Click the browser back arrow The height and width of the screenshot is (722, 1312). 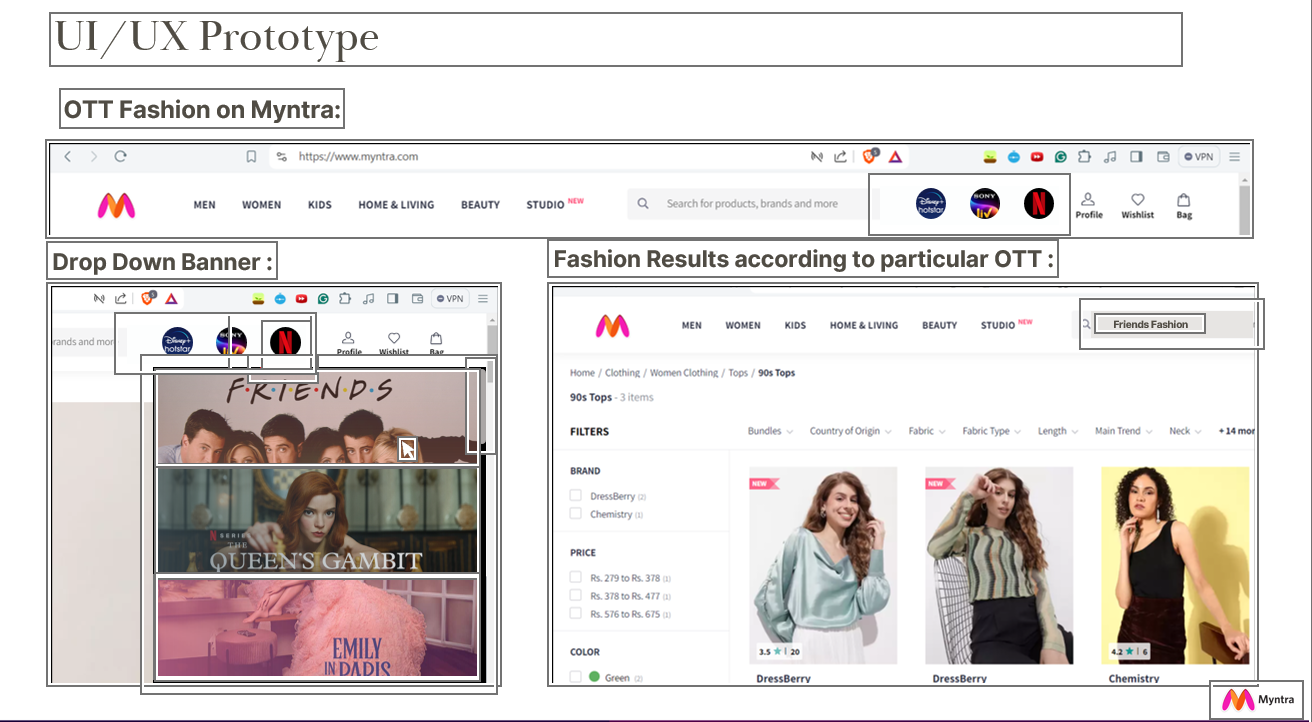coord(68,157)
